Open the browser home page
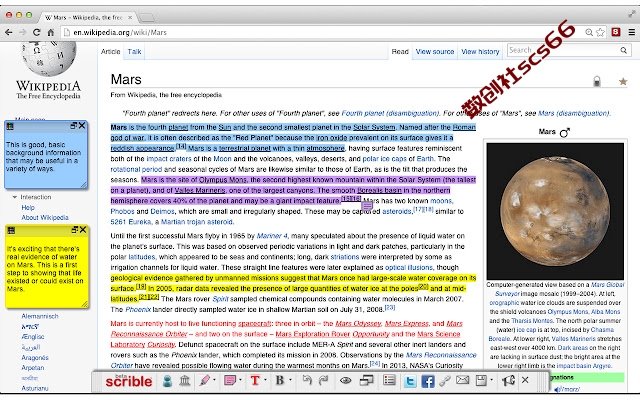This screenshot has height=400, width=640. (51, 32)
